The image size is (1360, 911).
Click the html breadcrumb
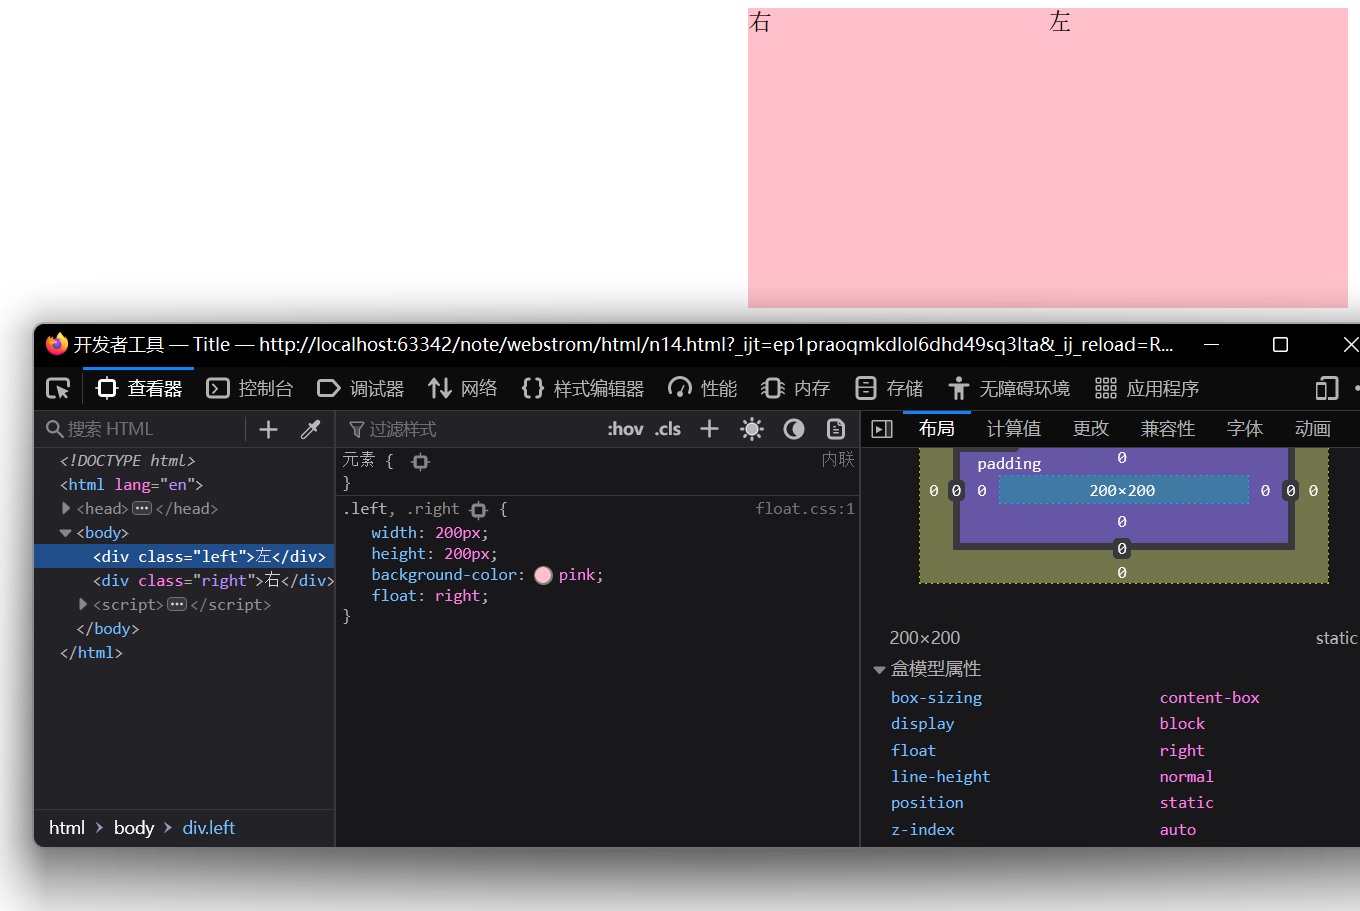67,828
